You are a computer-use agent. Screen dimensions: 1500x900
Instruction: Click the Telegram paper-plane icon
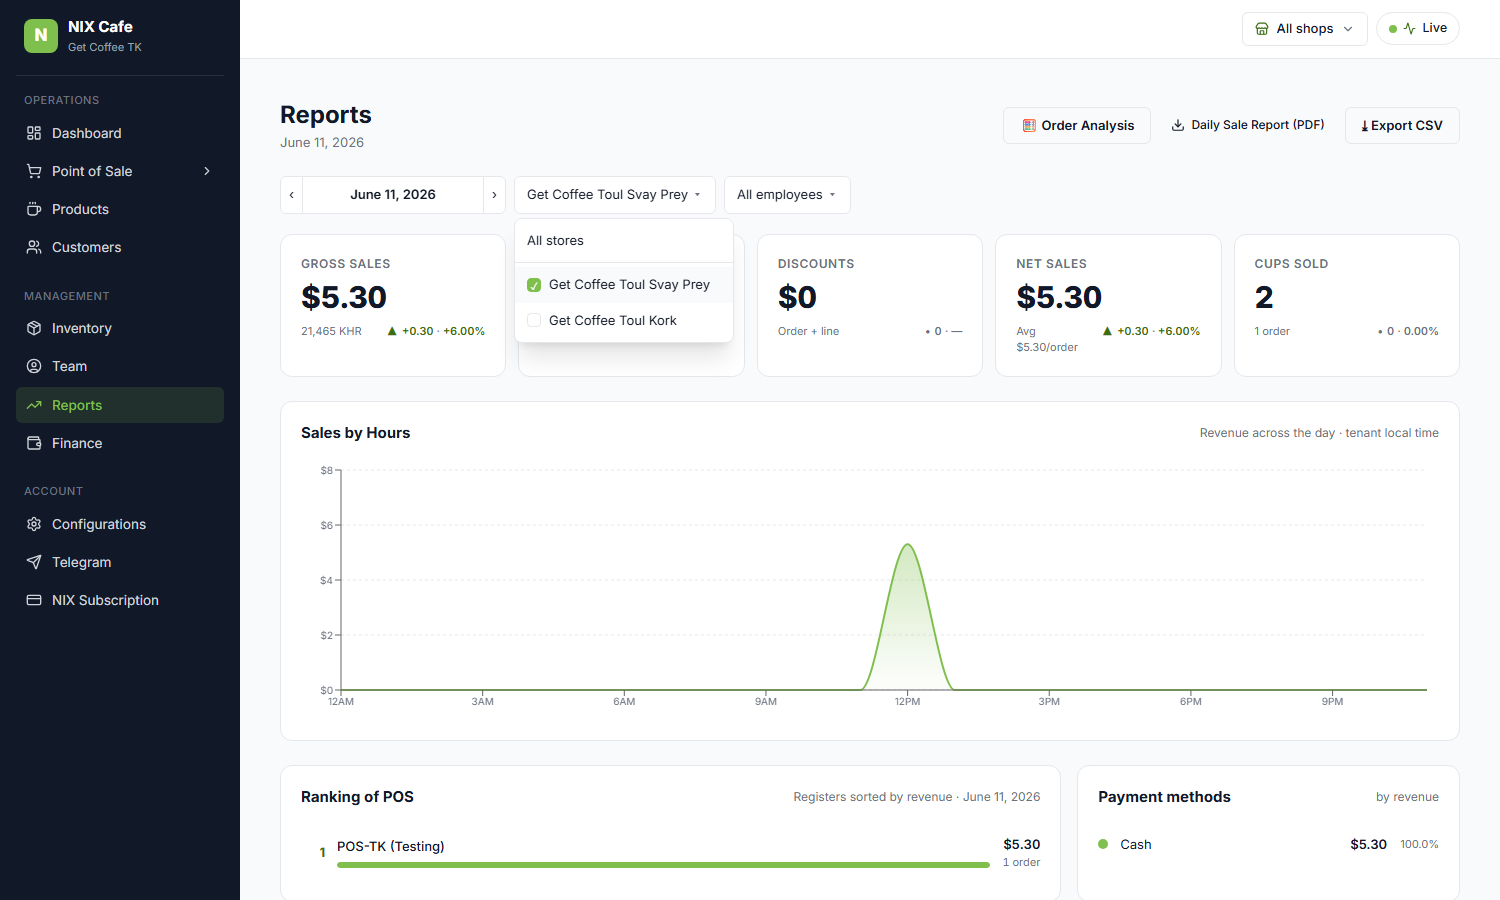[34, 562]
